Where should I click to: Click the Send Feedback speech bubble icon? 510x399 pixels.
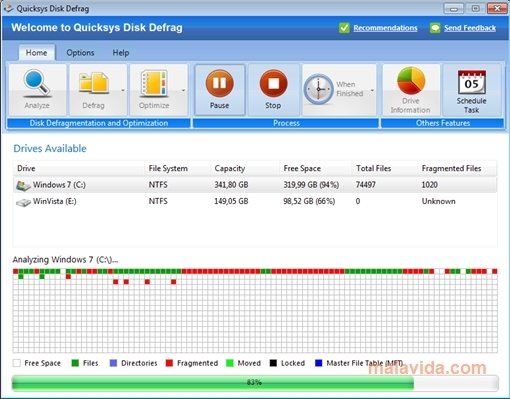click(435, 28)
